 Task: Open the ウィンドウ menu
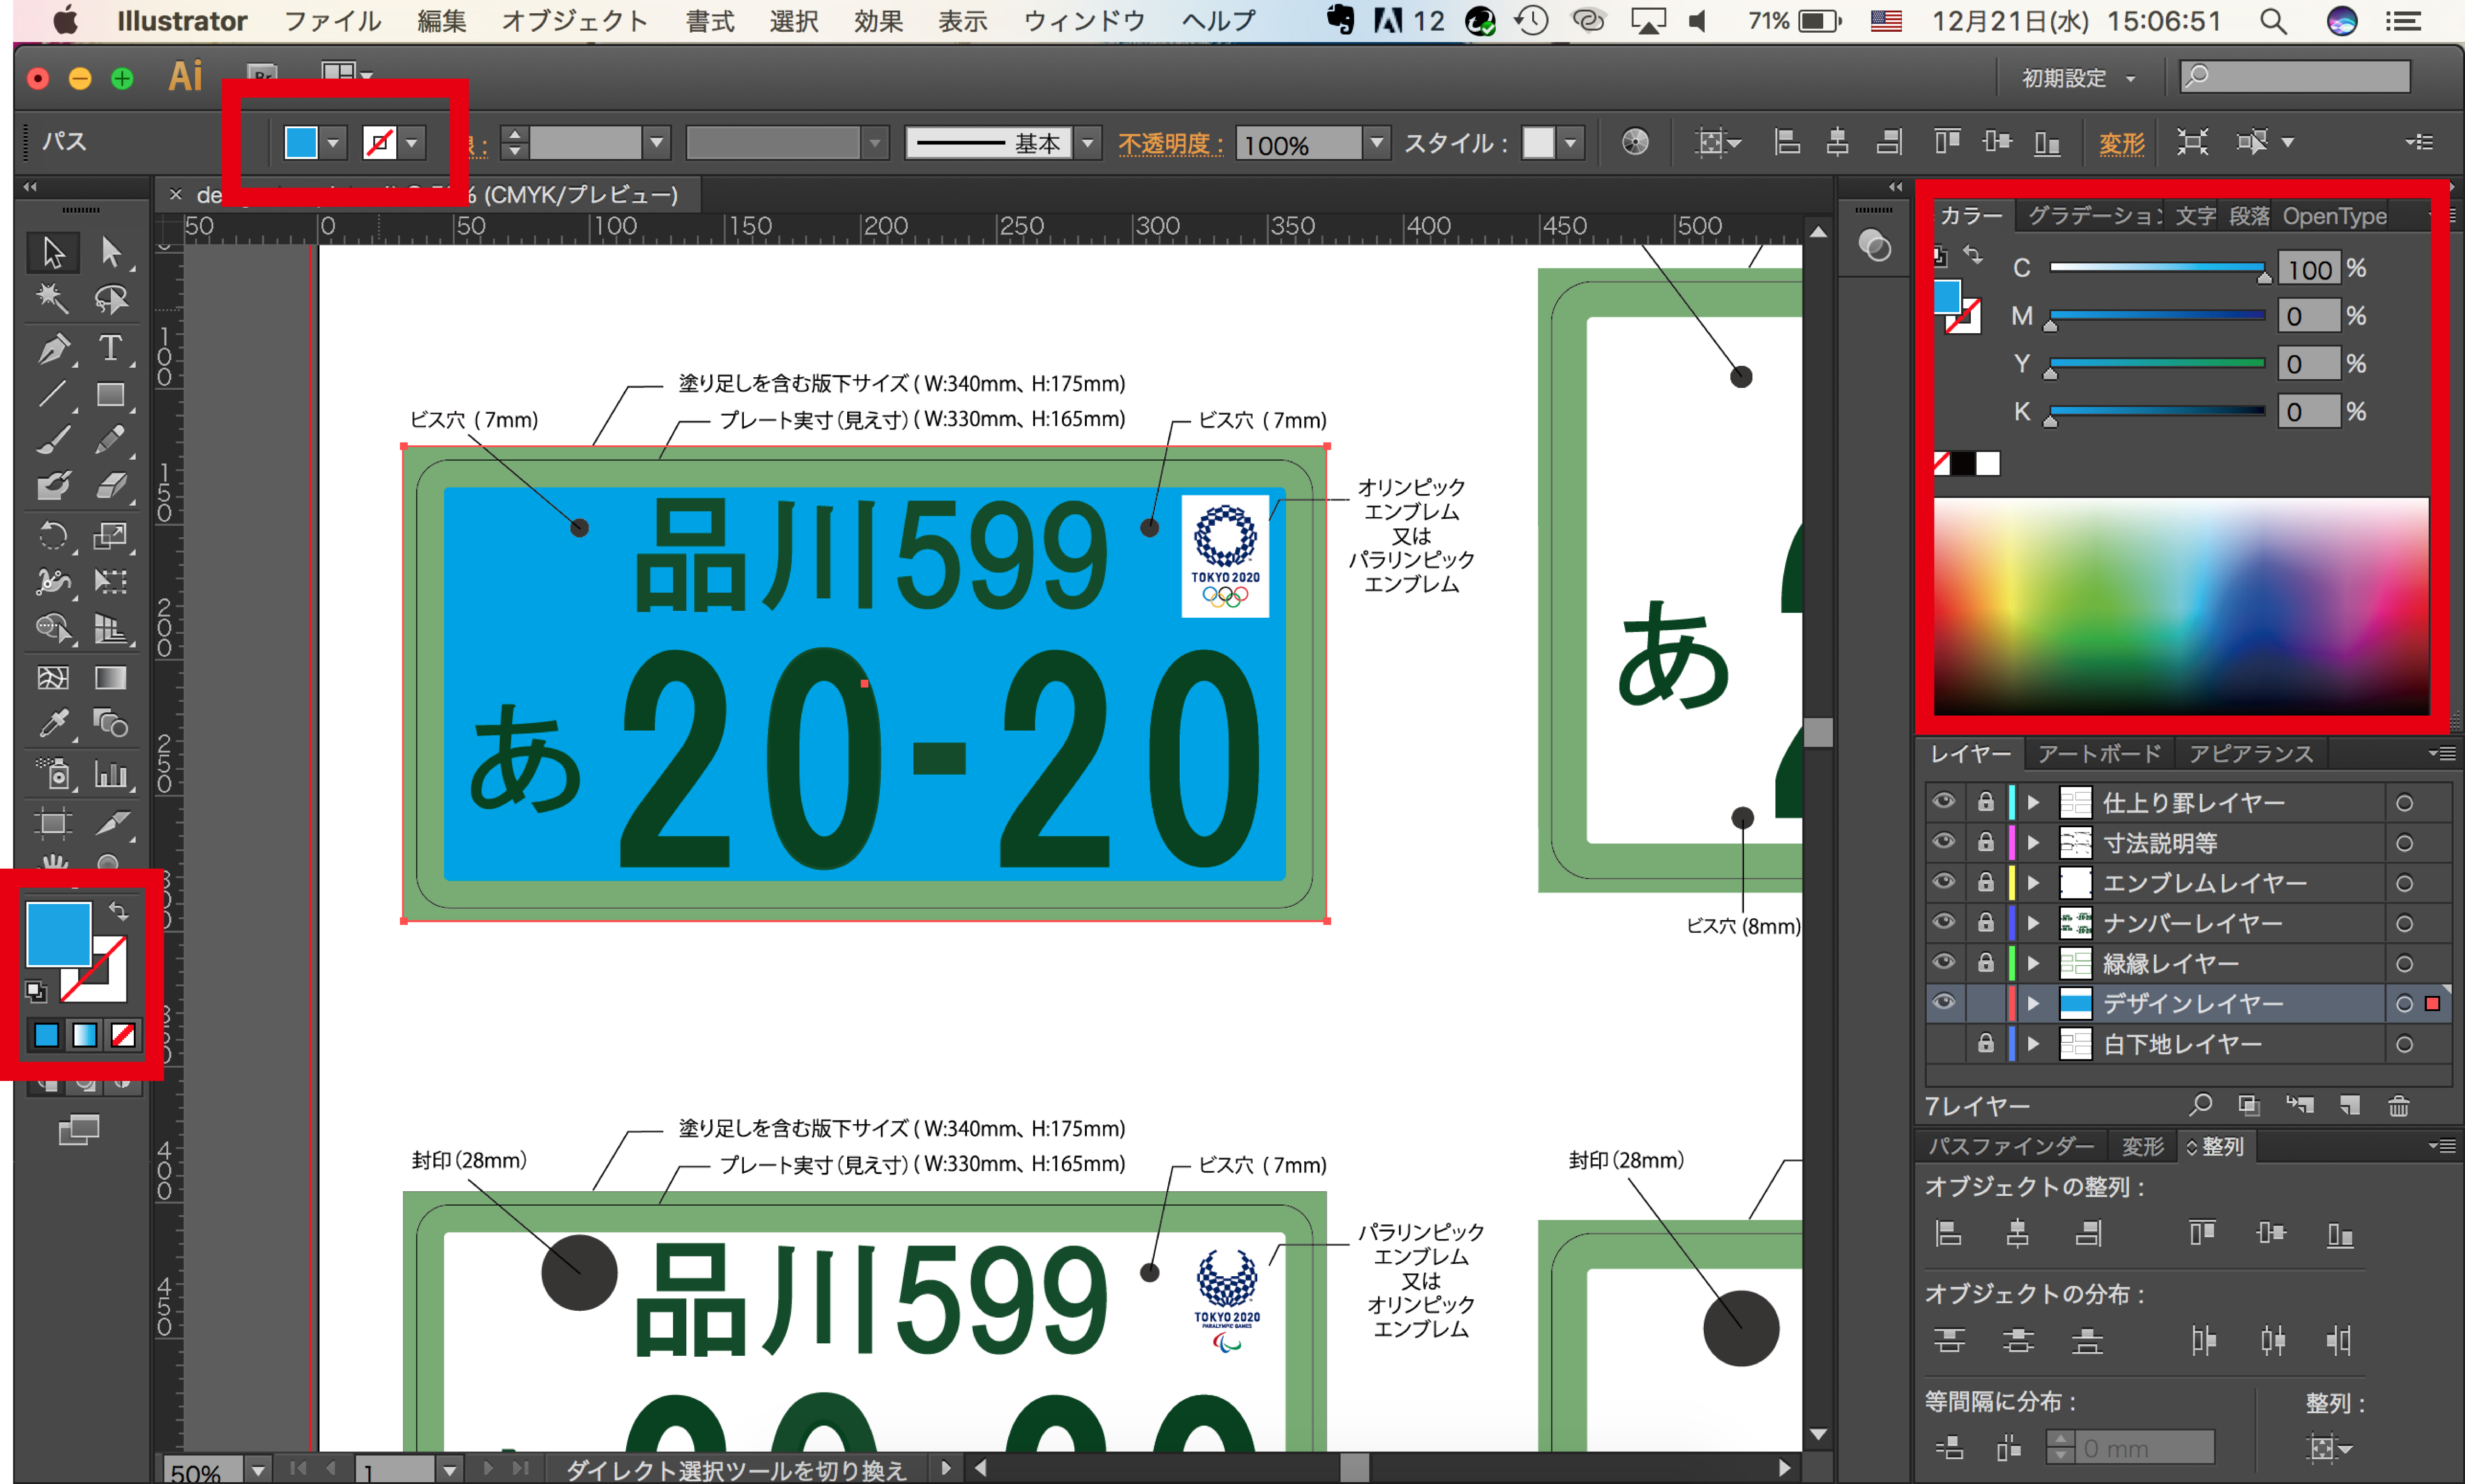[x=1084, y=21]
